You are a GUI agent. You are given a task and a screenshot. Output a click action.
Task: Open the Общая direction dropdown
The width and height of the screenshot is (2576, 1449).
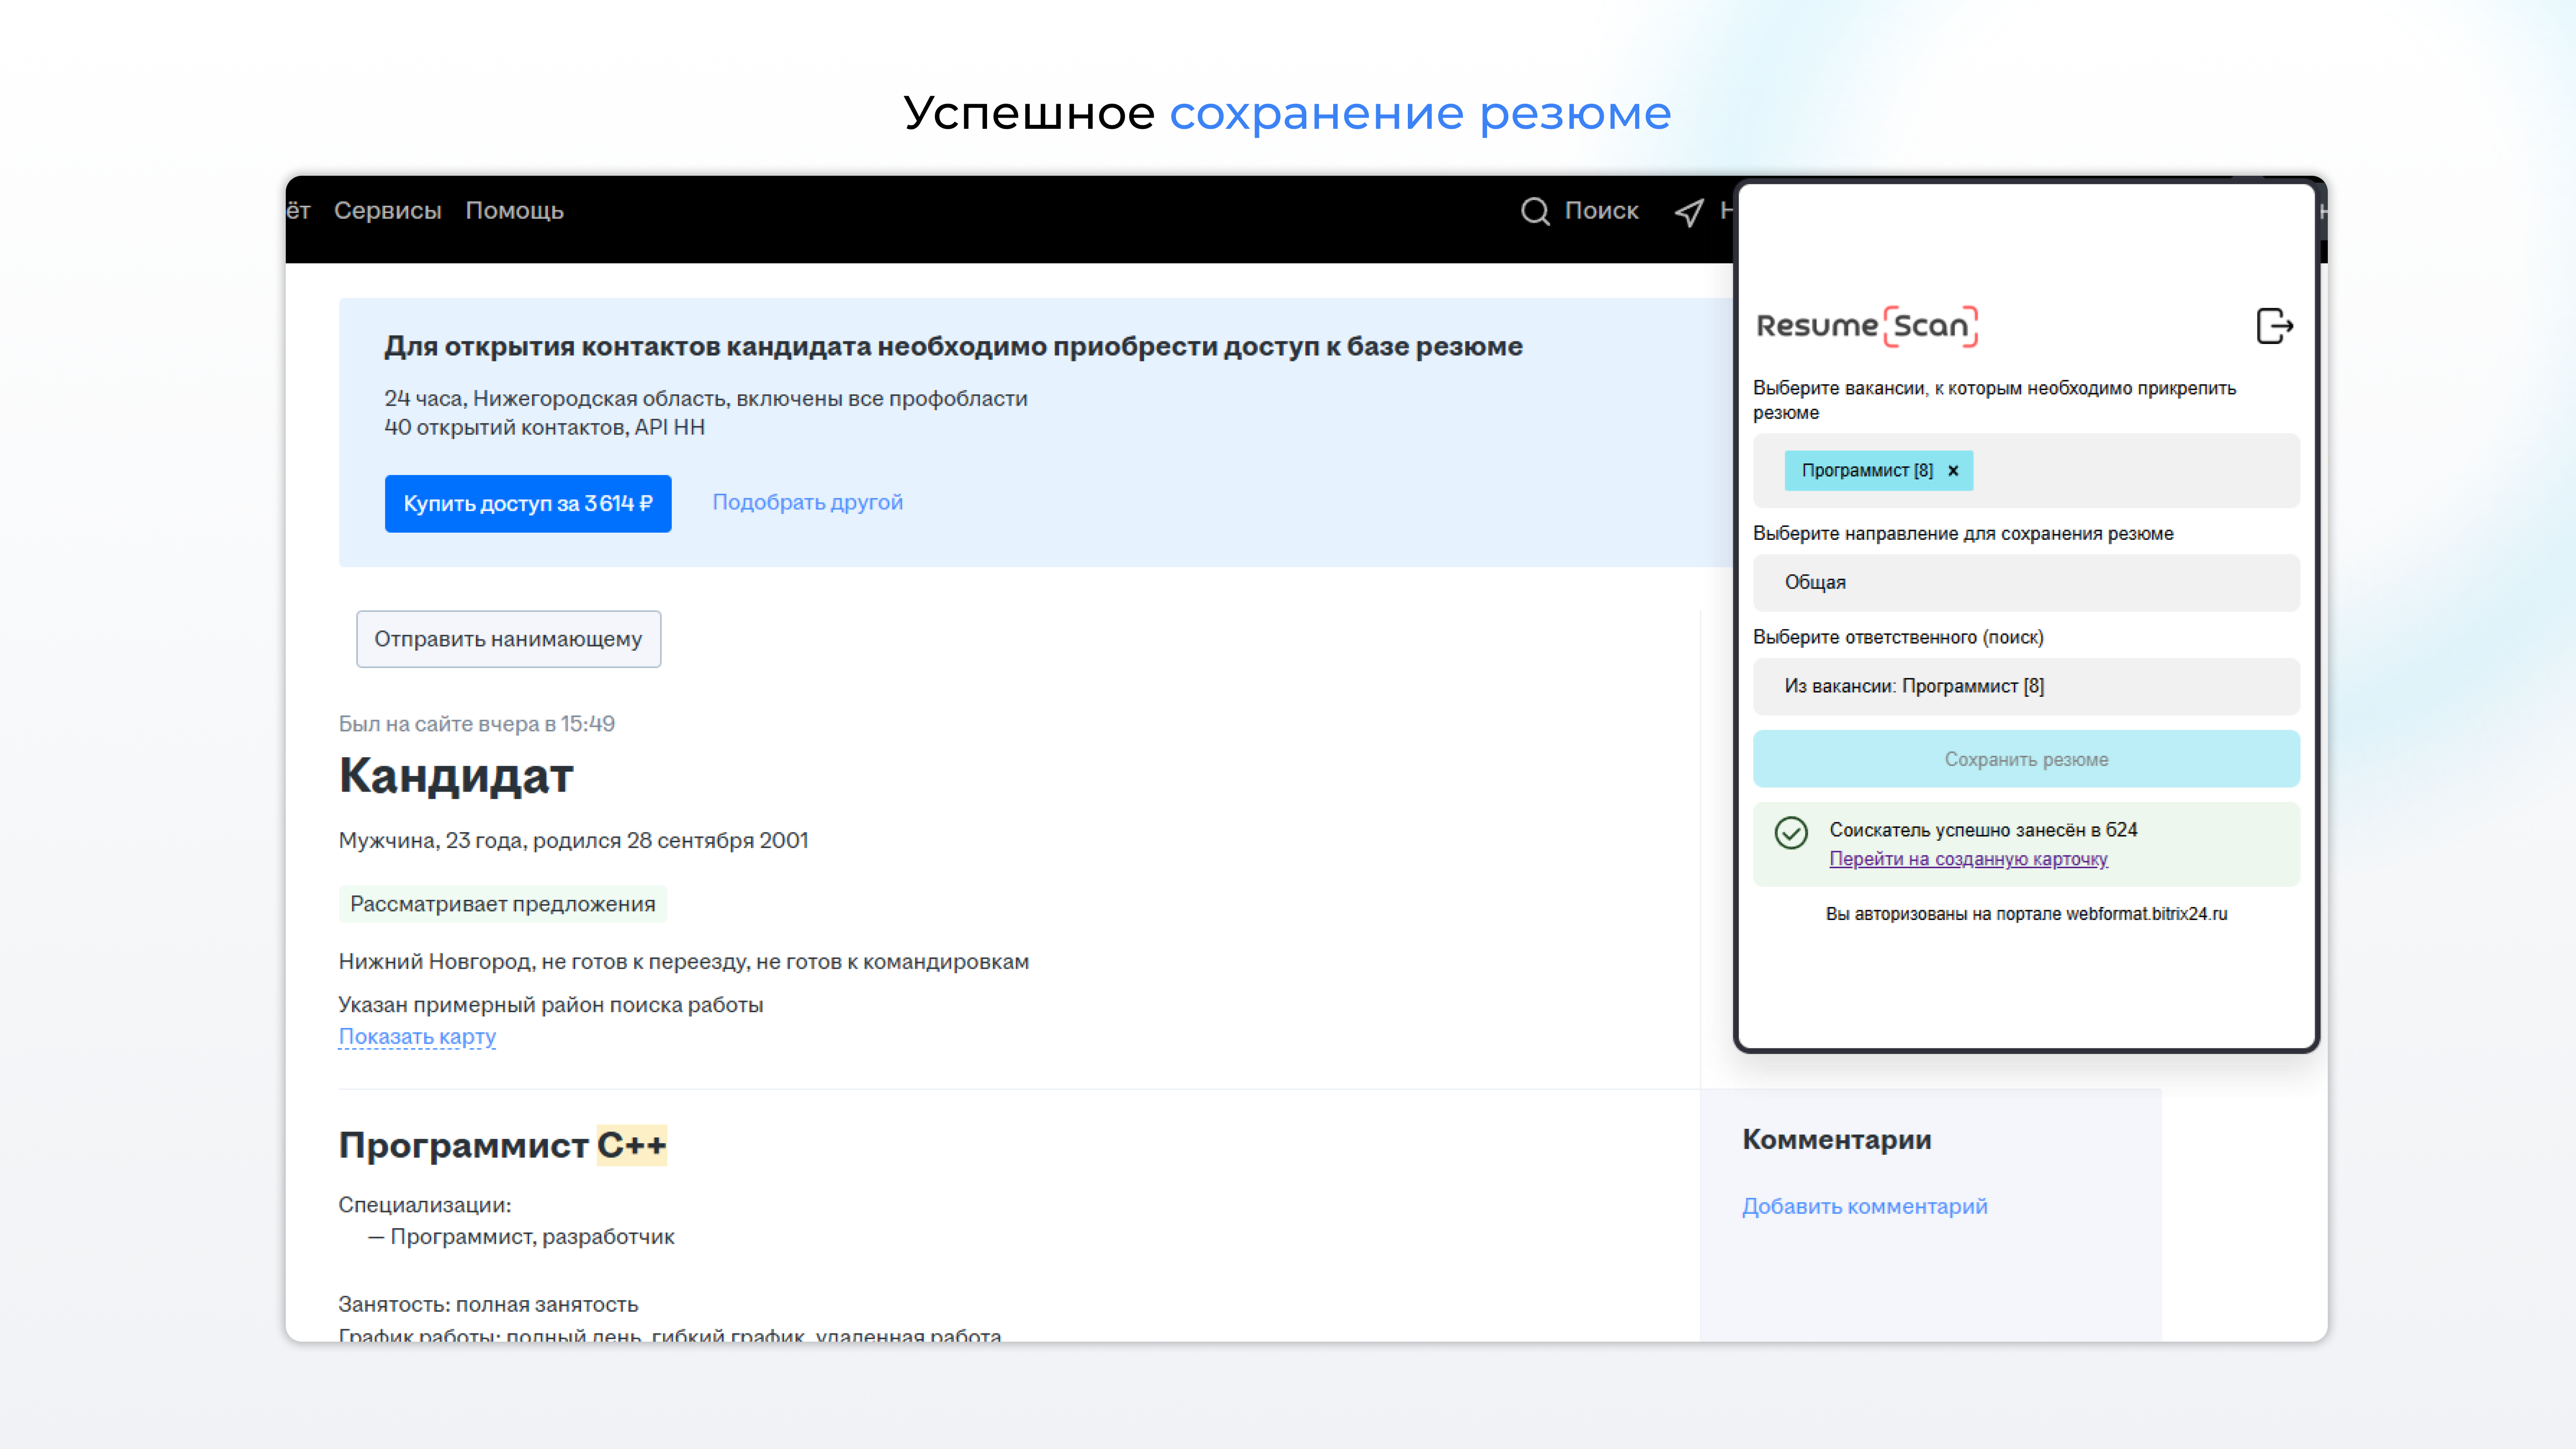(x=2026, y=582)
